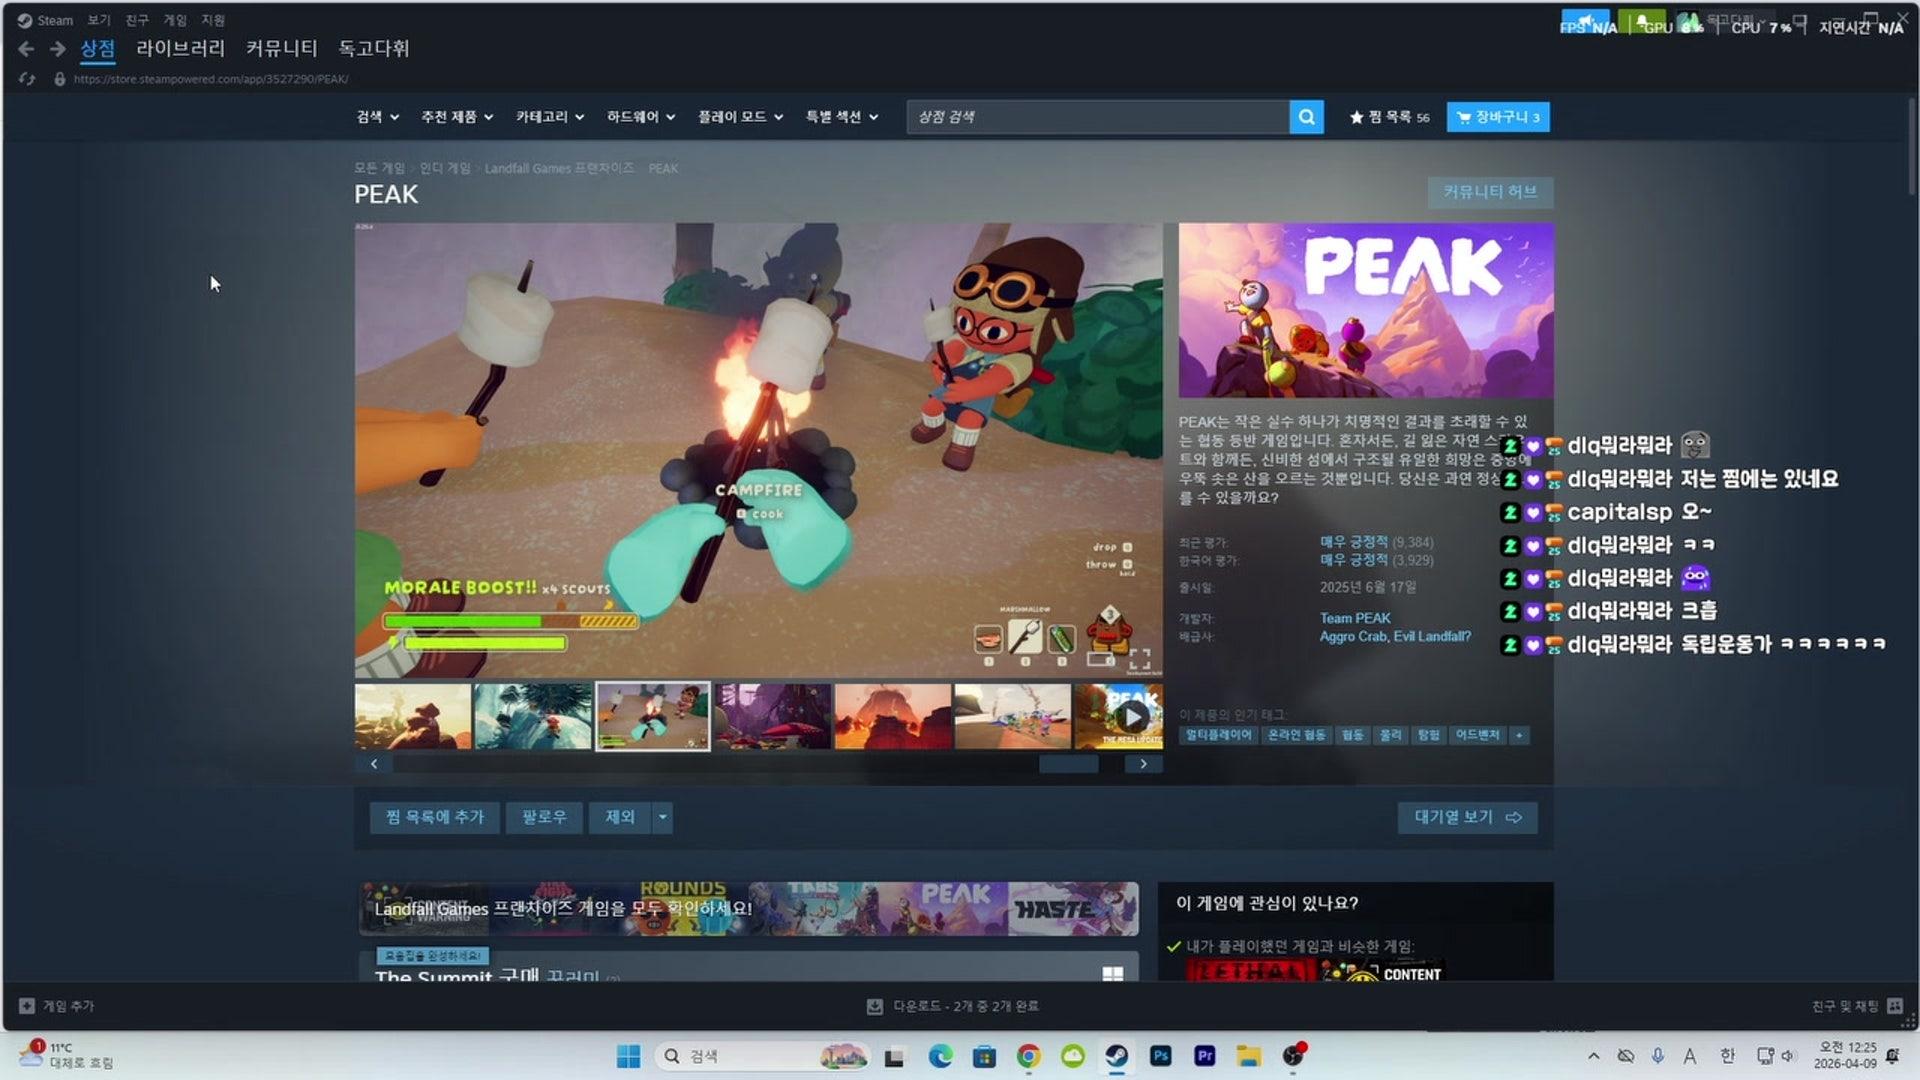Go back with the left arrow

(x=26, y=49)
